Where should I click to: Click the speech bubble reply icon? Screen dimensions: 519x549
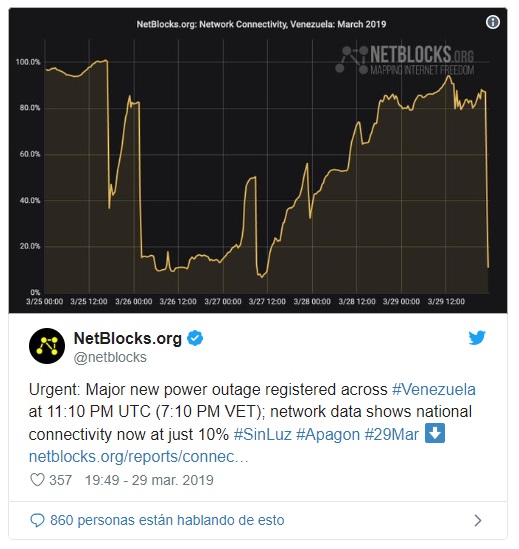click(37, 520)
